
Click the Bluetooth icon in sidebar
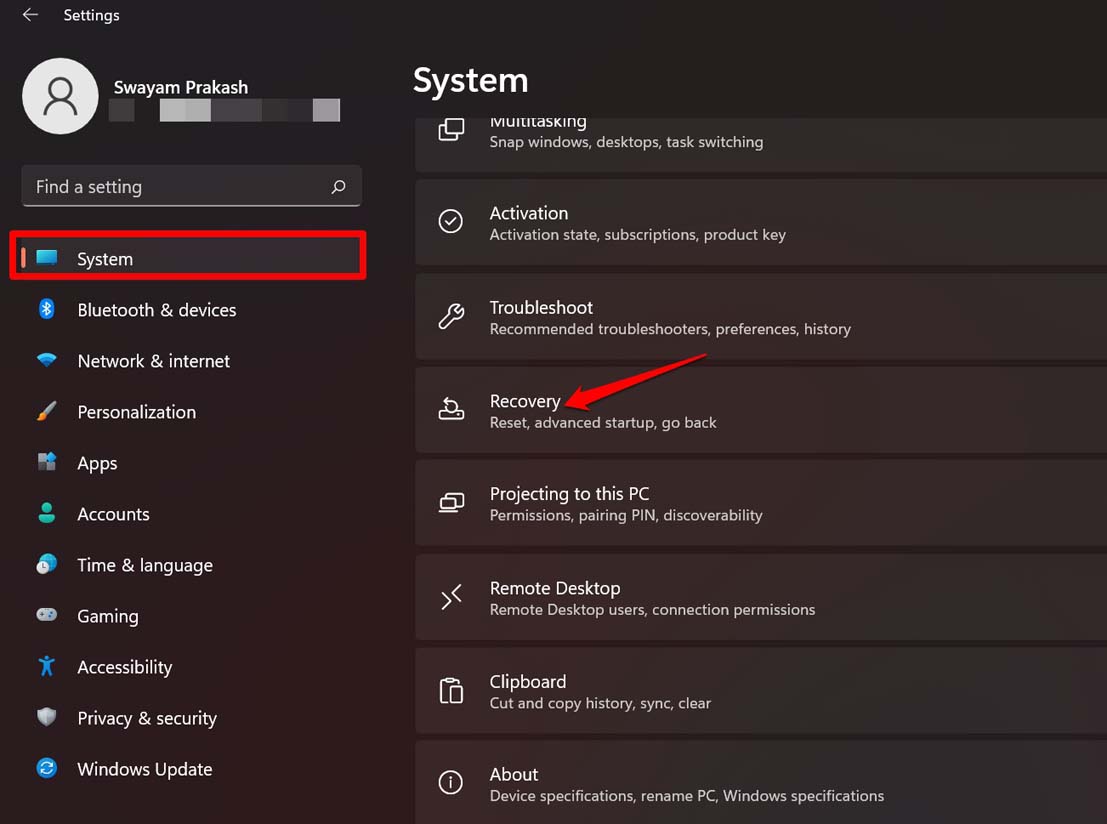pyautogui.click(x=46, y=309)
